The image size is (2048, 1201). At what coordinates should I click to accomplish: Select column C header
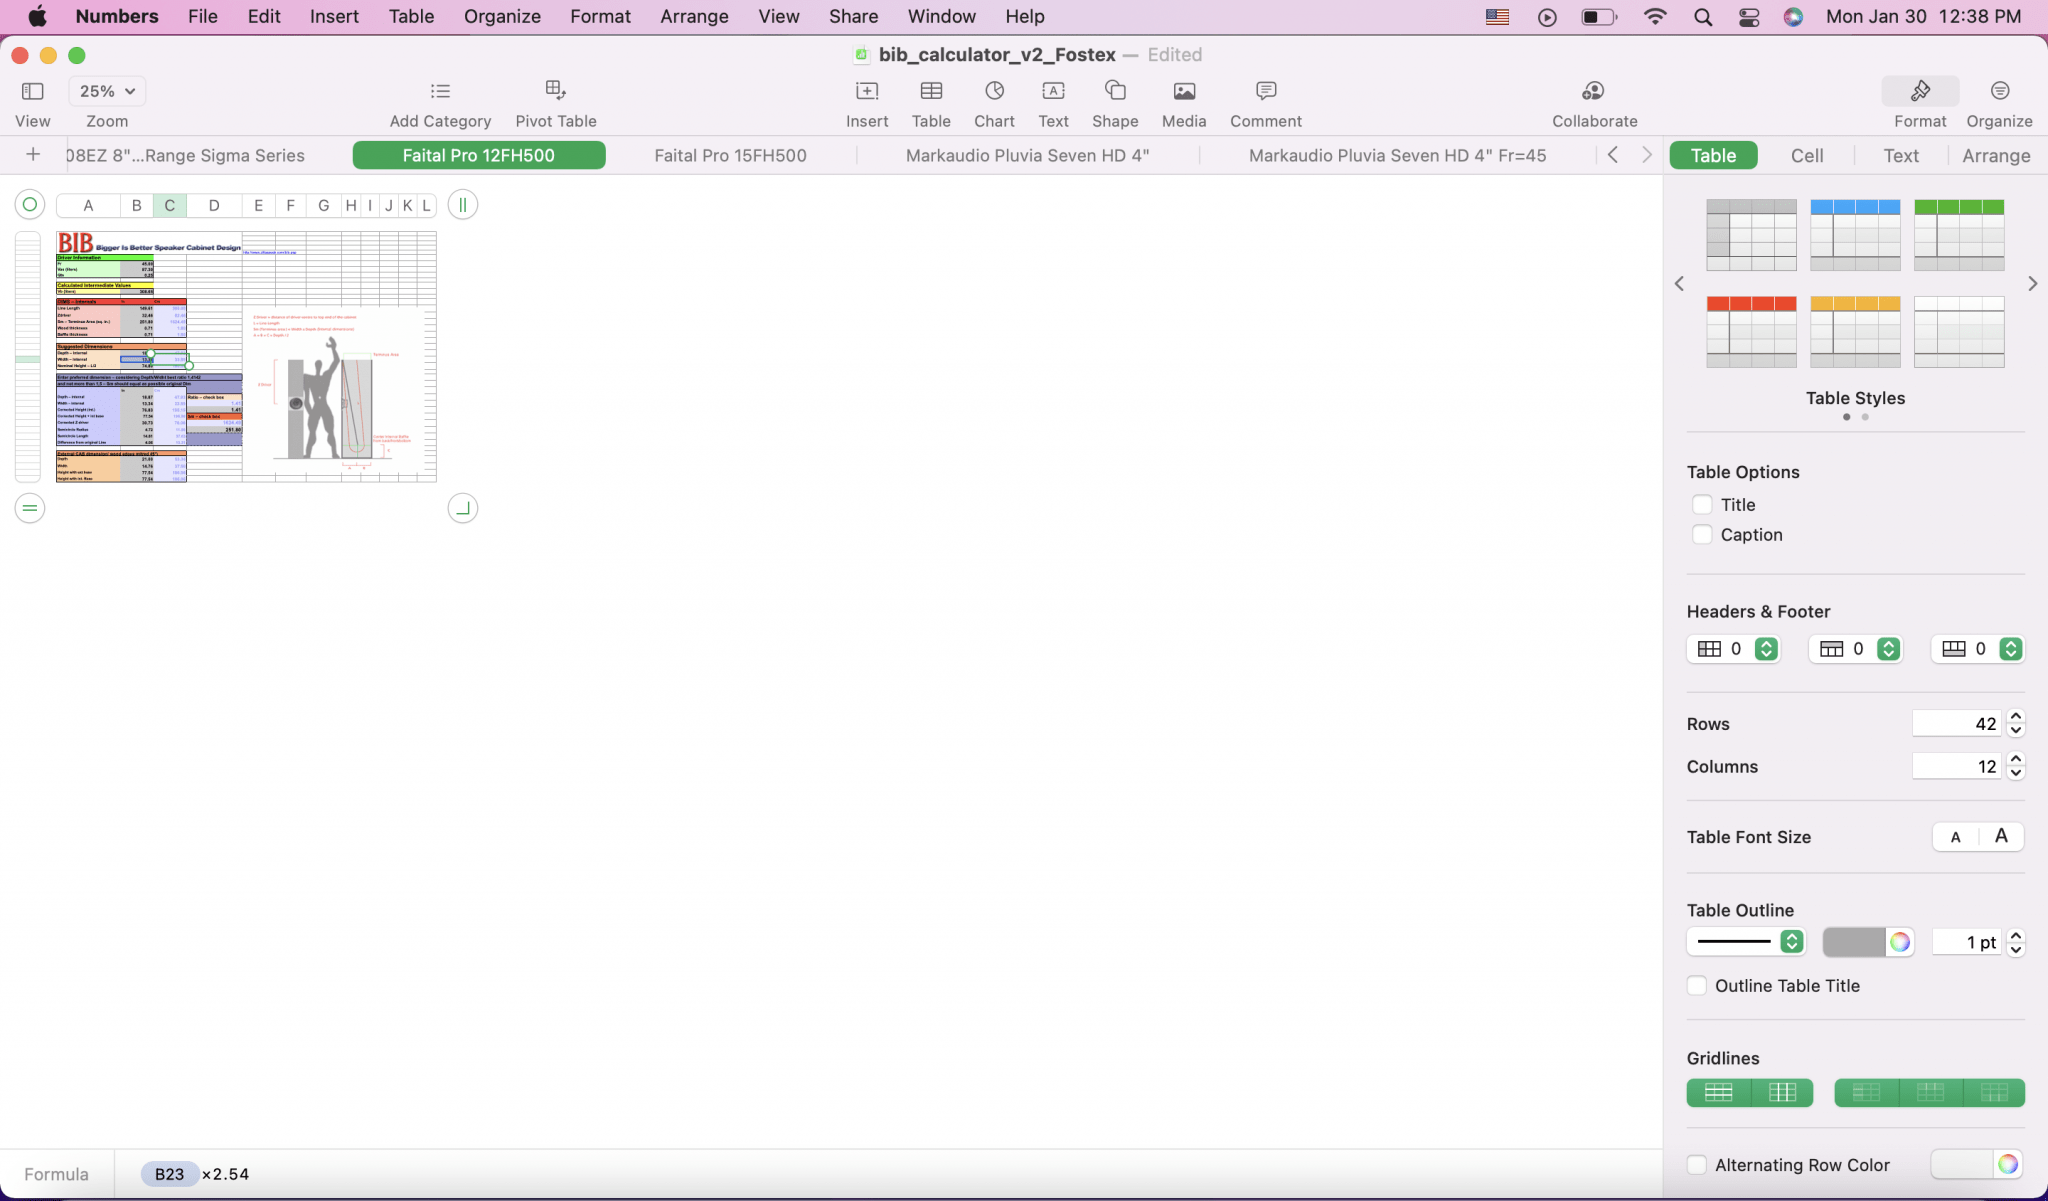(x=170, y=205)
